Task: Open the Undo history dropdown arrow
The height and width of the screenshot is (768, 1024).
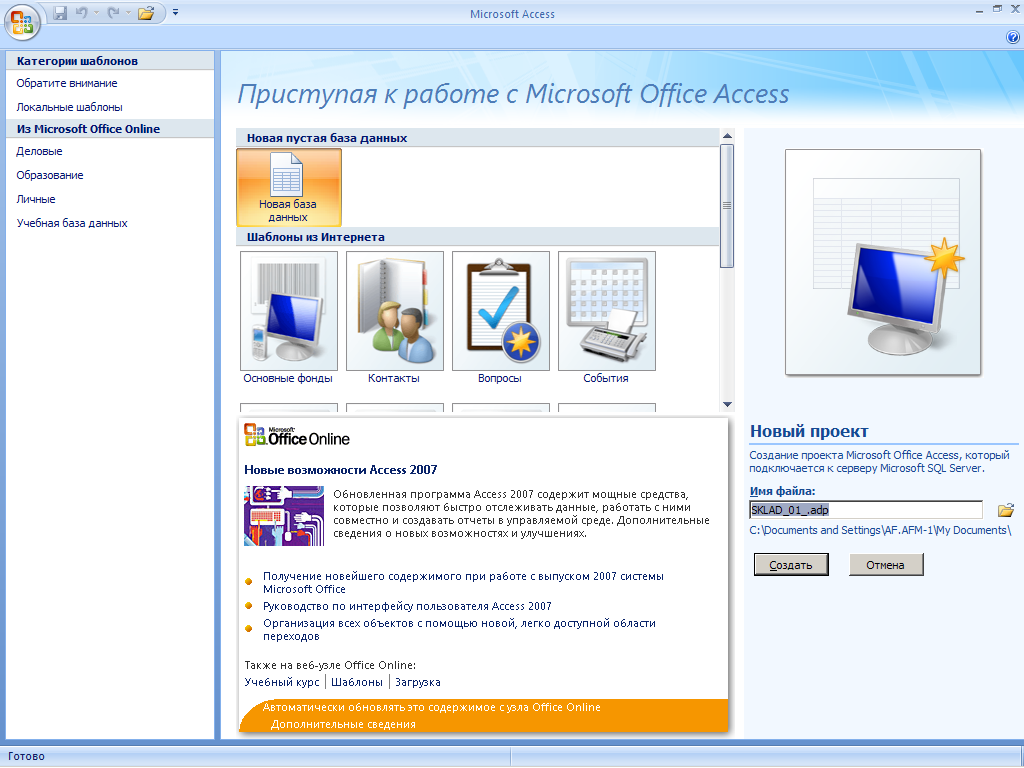Action: tap(95, 12)
